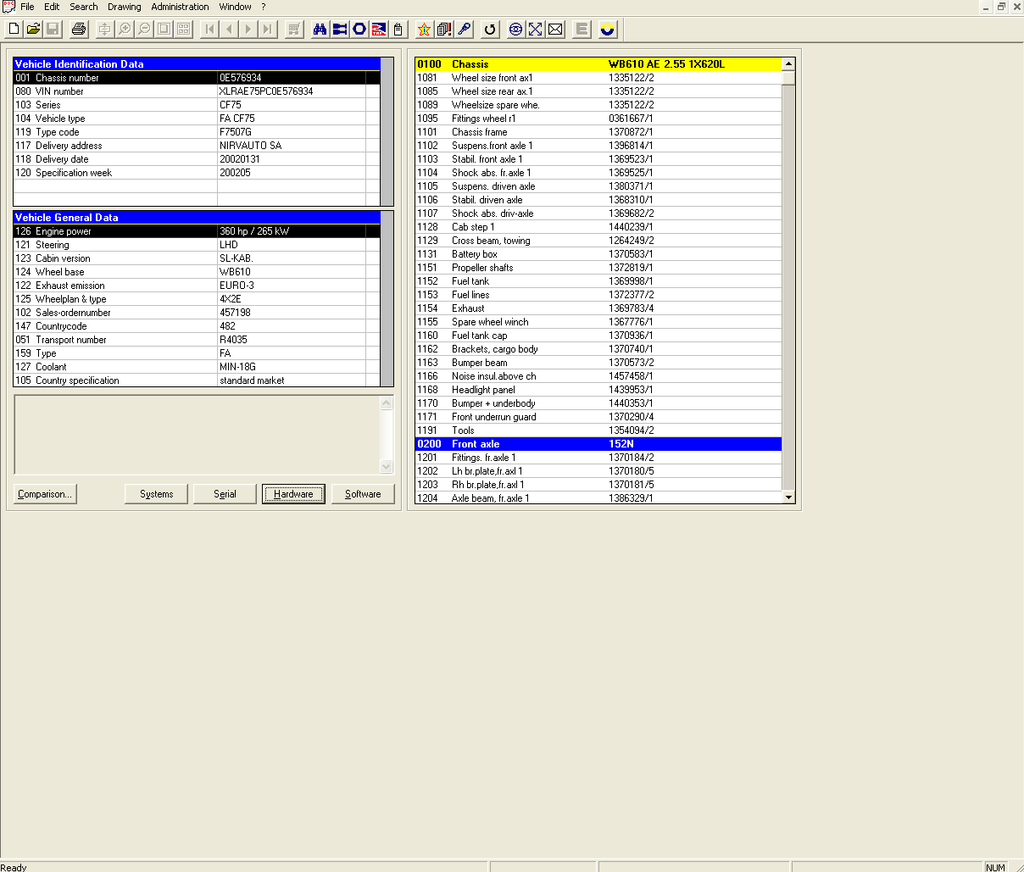The image size is (1024, 872).
Task: Click the Systems button
Action: [x=156, y=494]
